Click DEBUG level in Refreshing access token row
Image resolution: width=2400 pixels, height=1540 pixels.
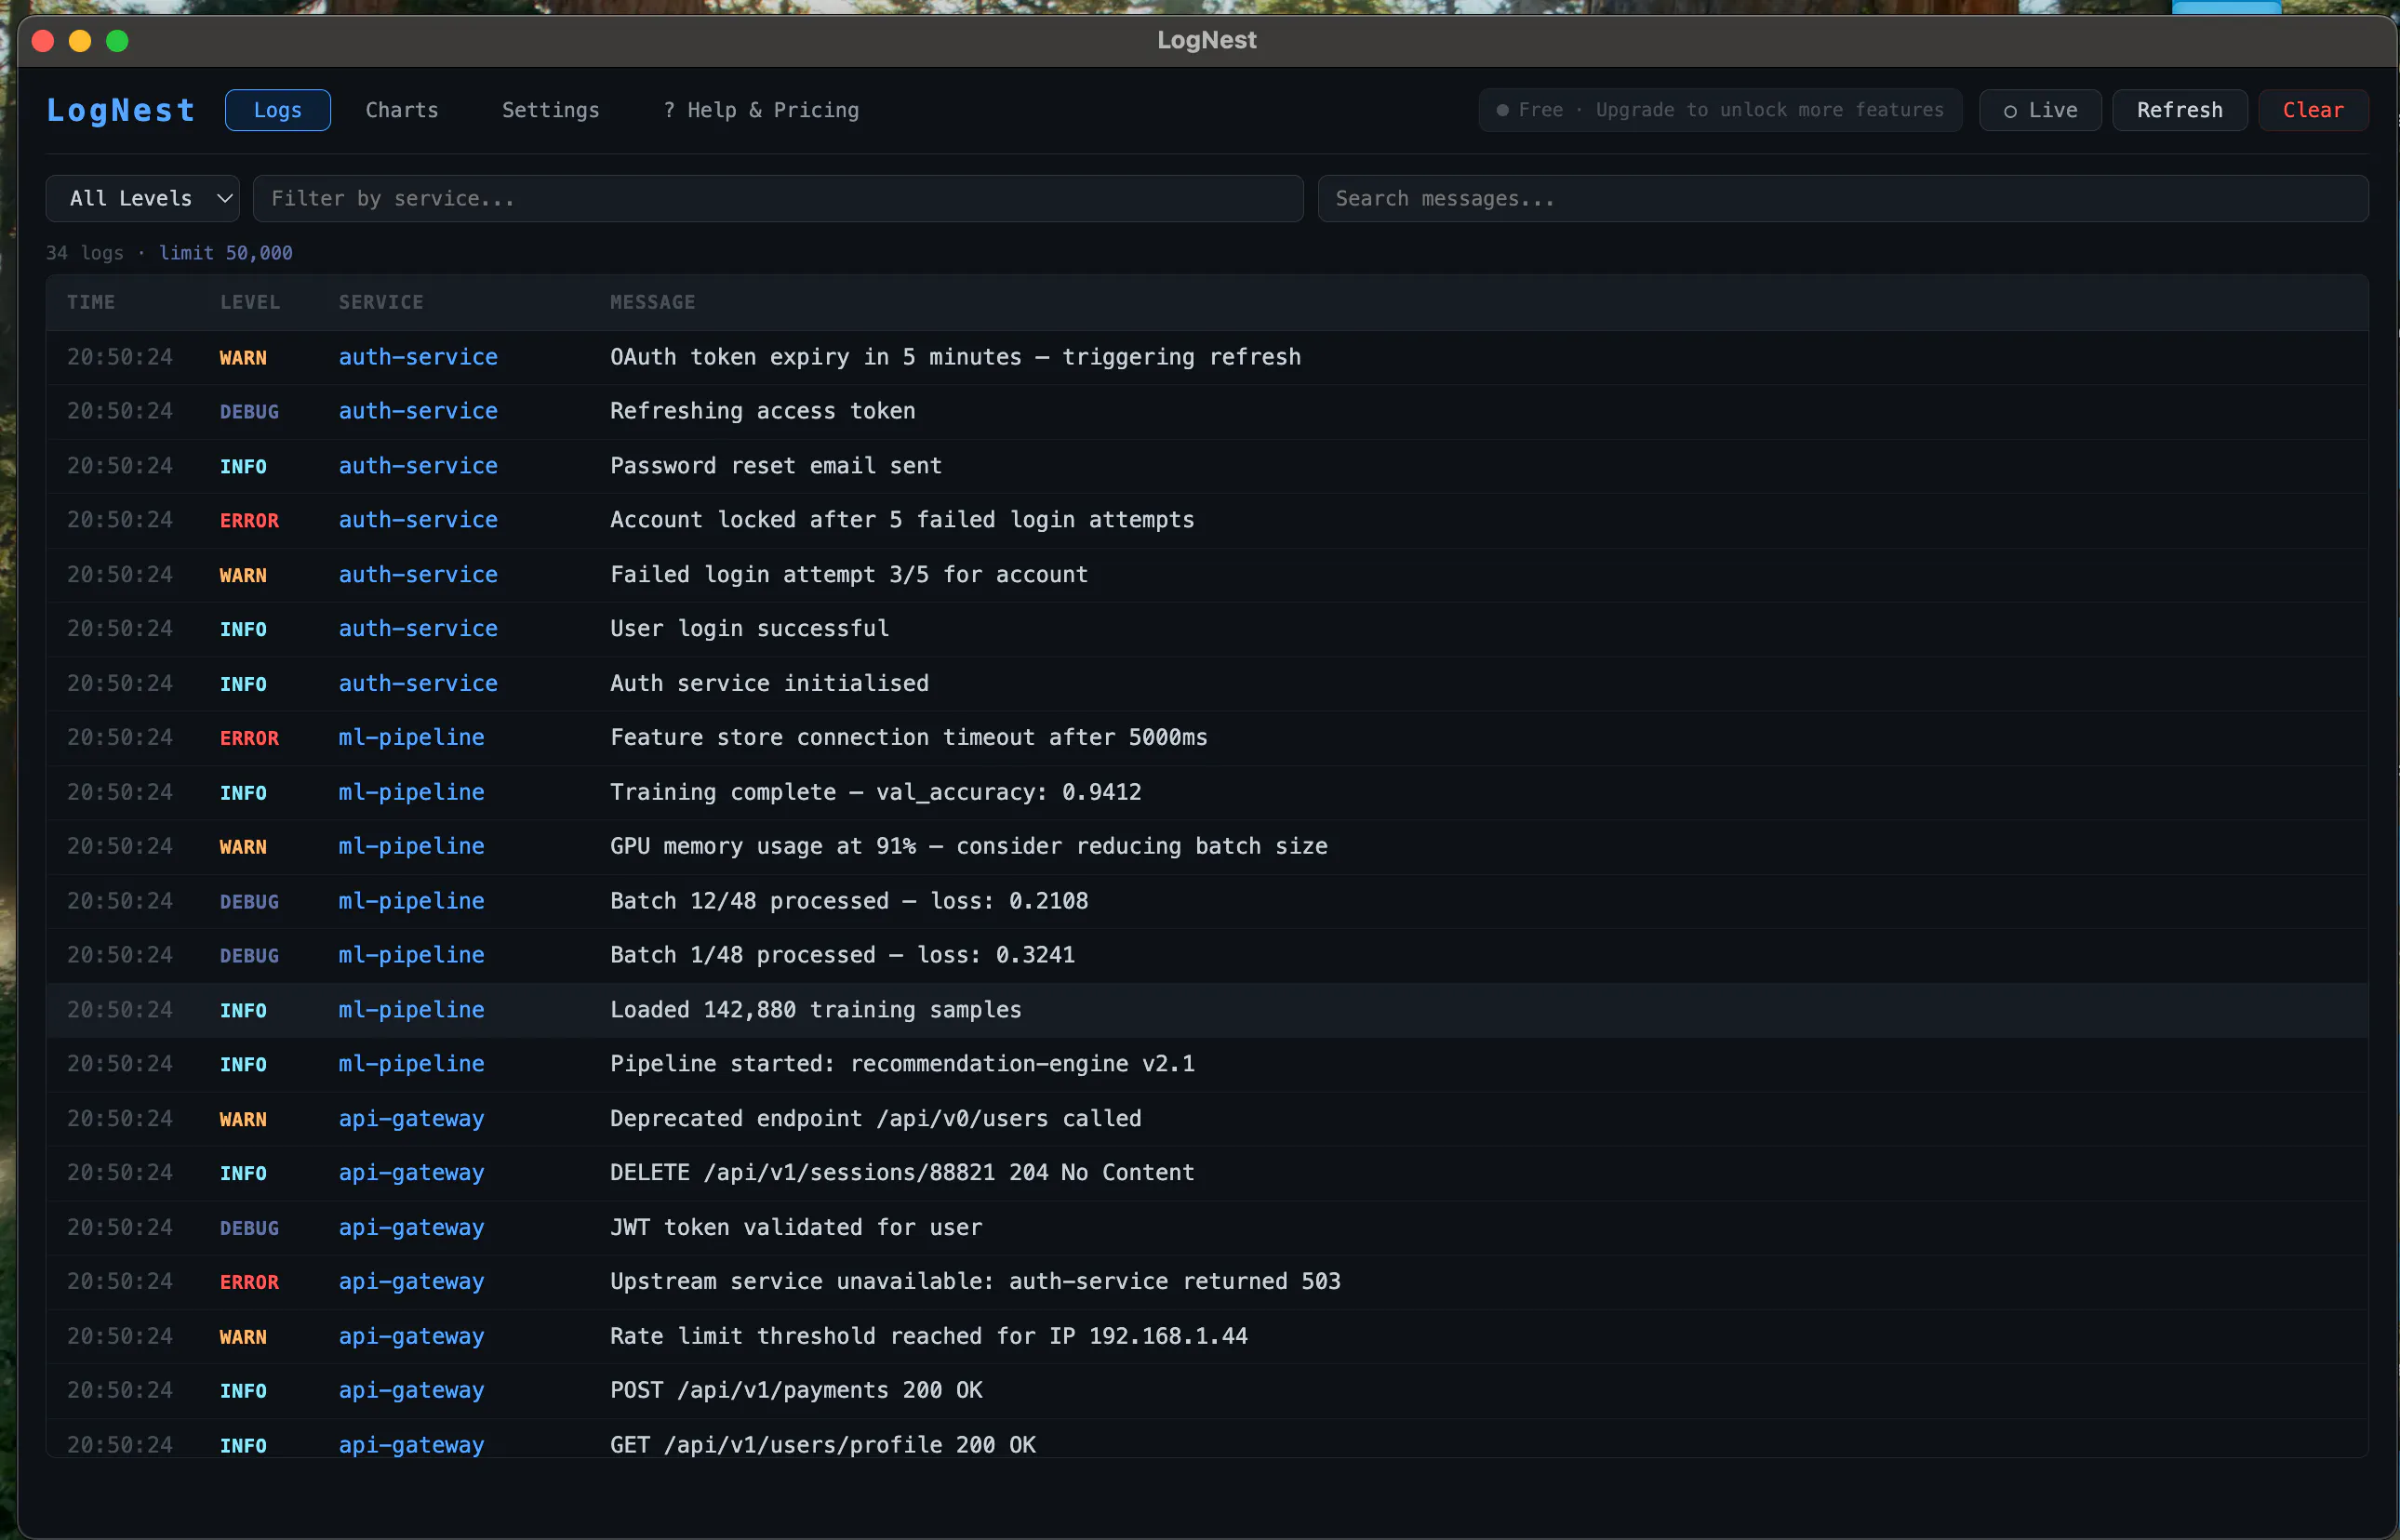pos(249,412)
